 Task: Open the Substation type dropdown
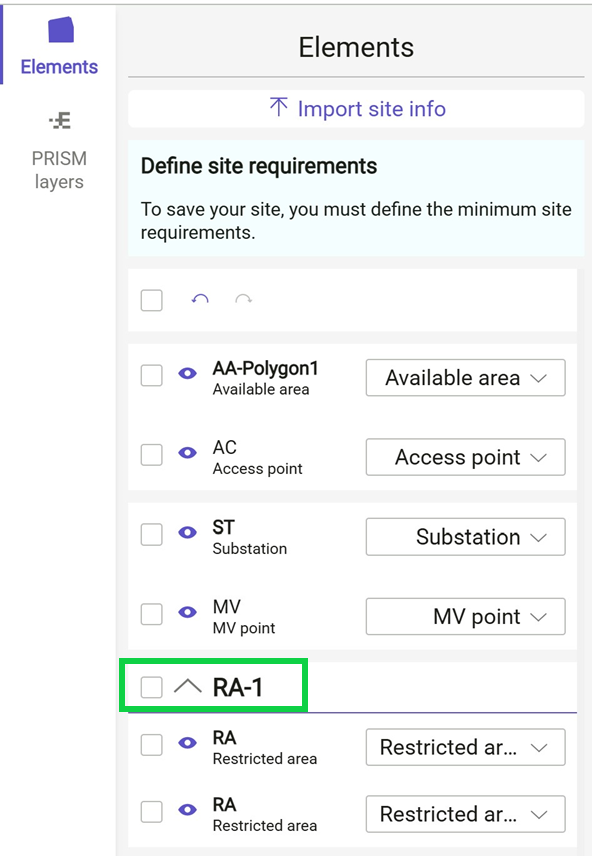point(465,536)
